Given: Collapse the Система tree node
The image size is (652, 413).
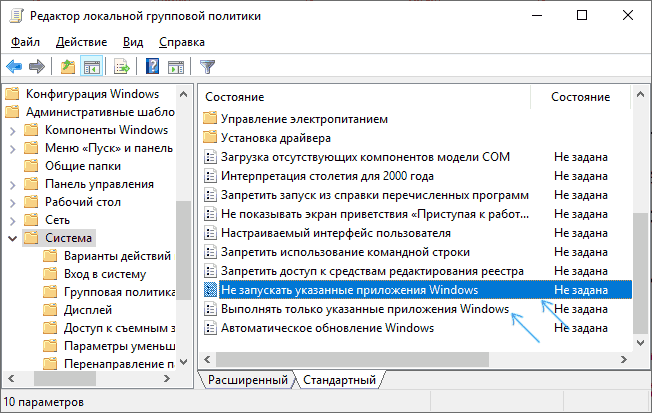Looking at the screenshot, I should [12, 238].
